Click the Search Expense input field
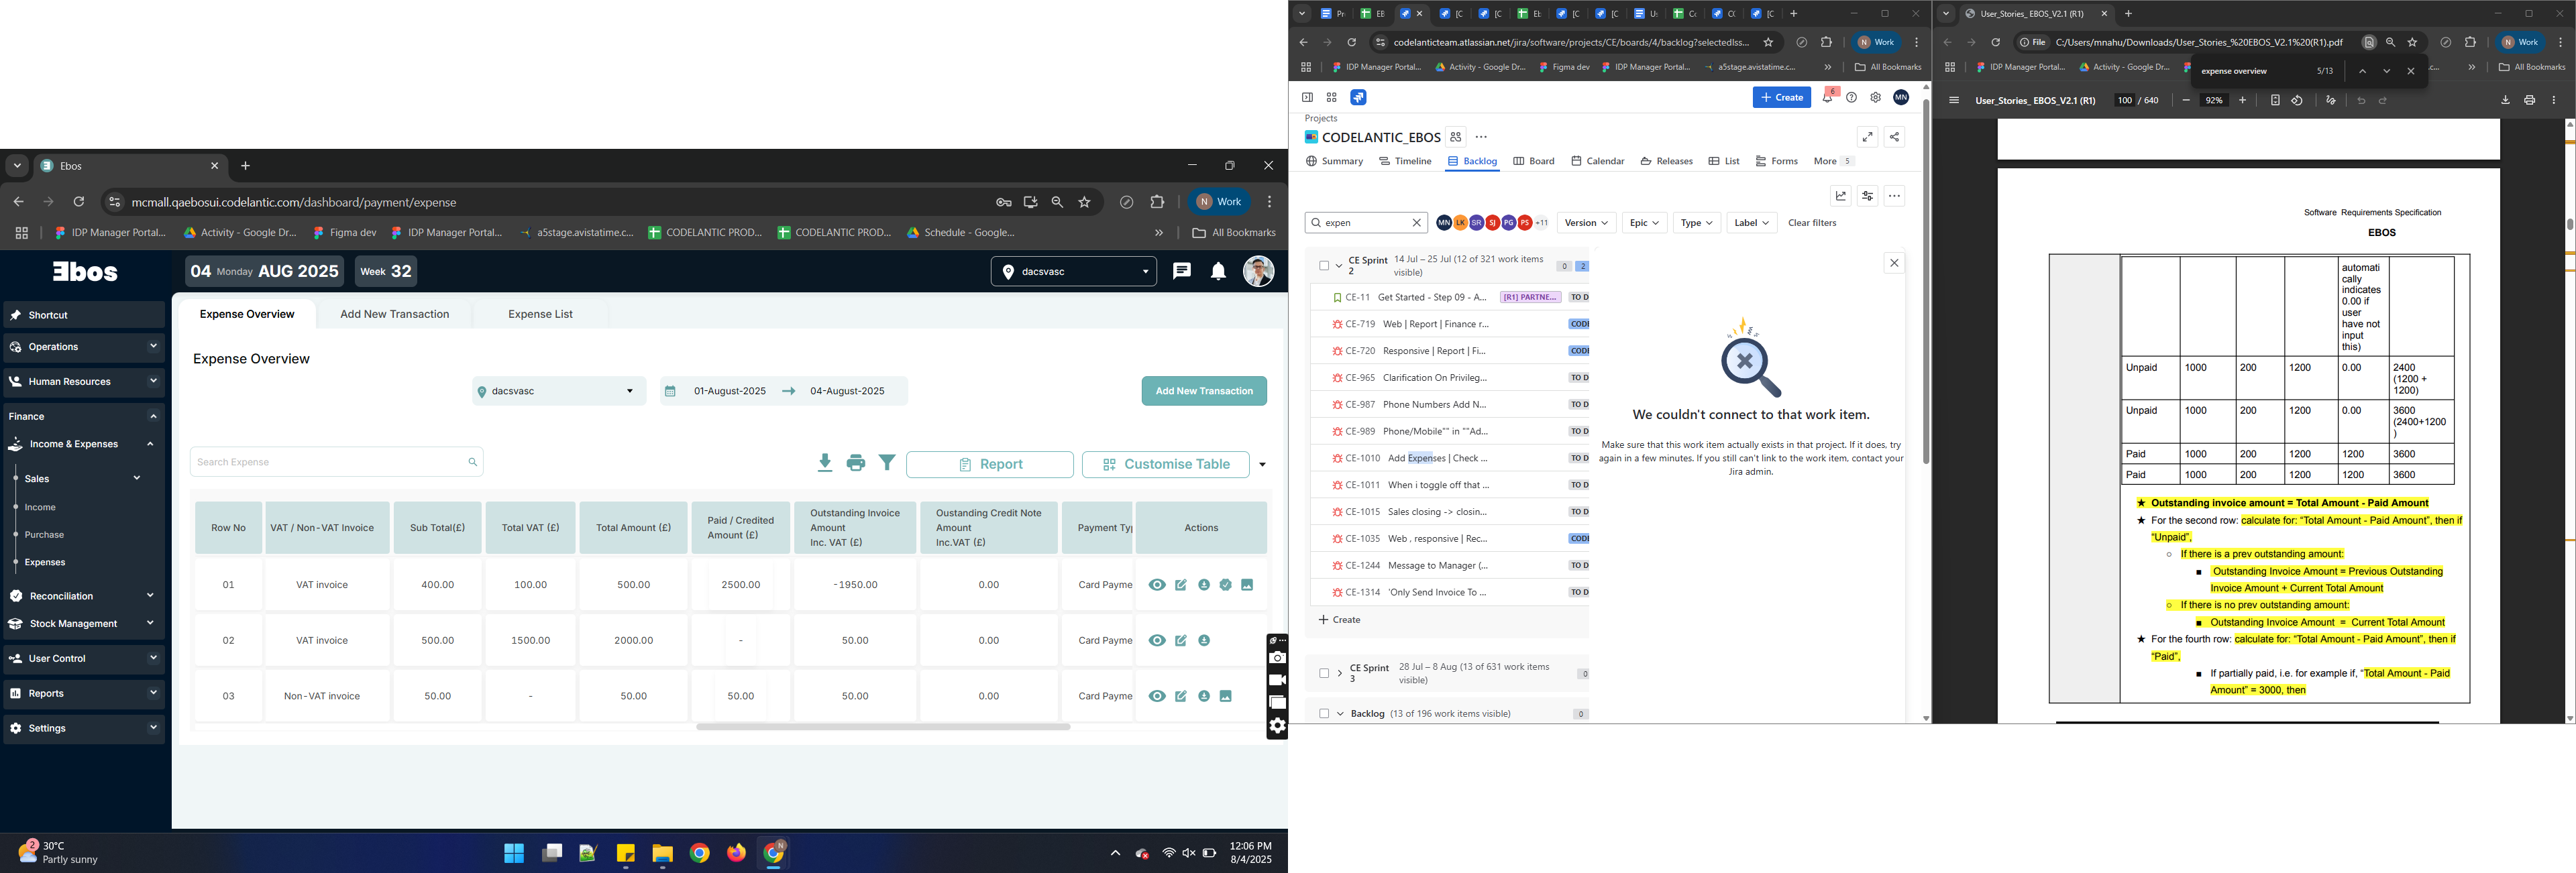The image size is (2576, 873). pyautogui.click(x=336, y=462)
